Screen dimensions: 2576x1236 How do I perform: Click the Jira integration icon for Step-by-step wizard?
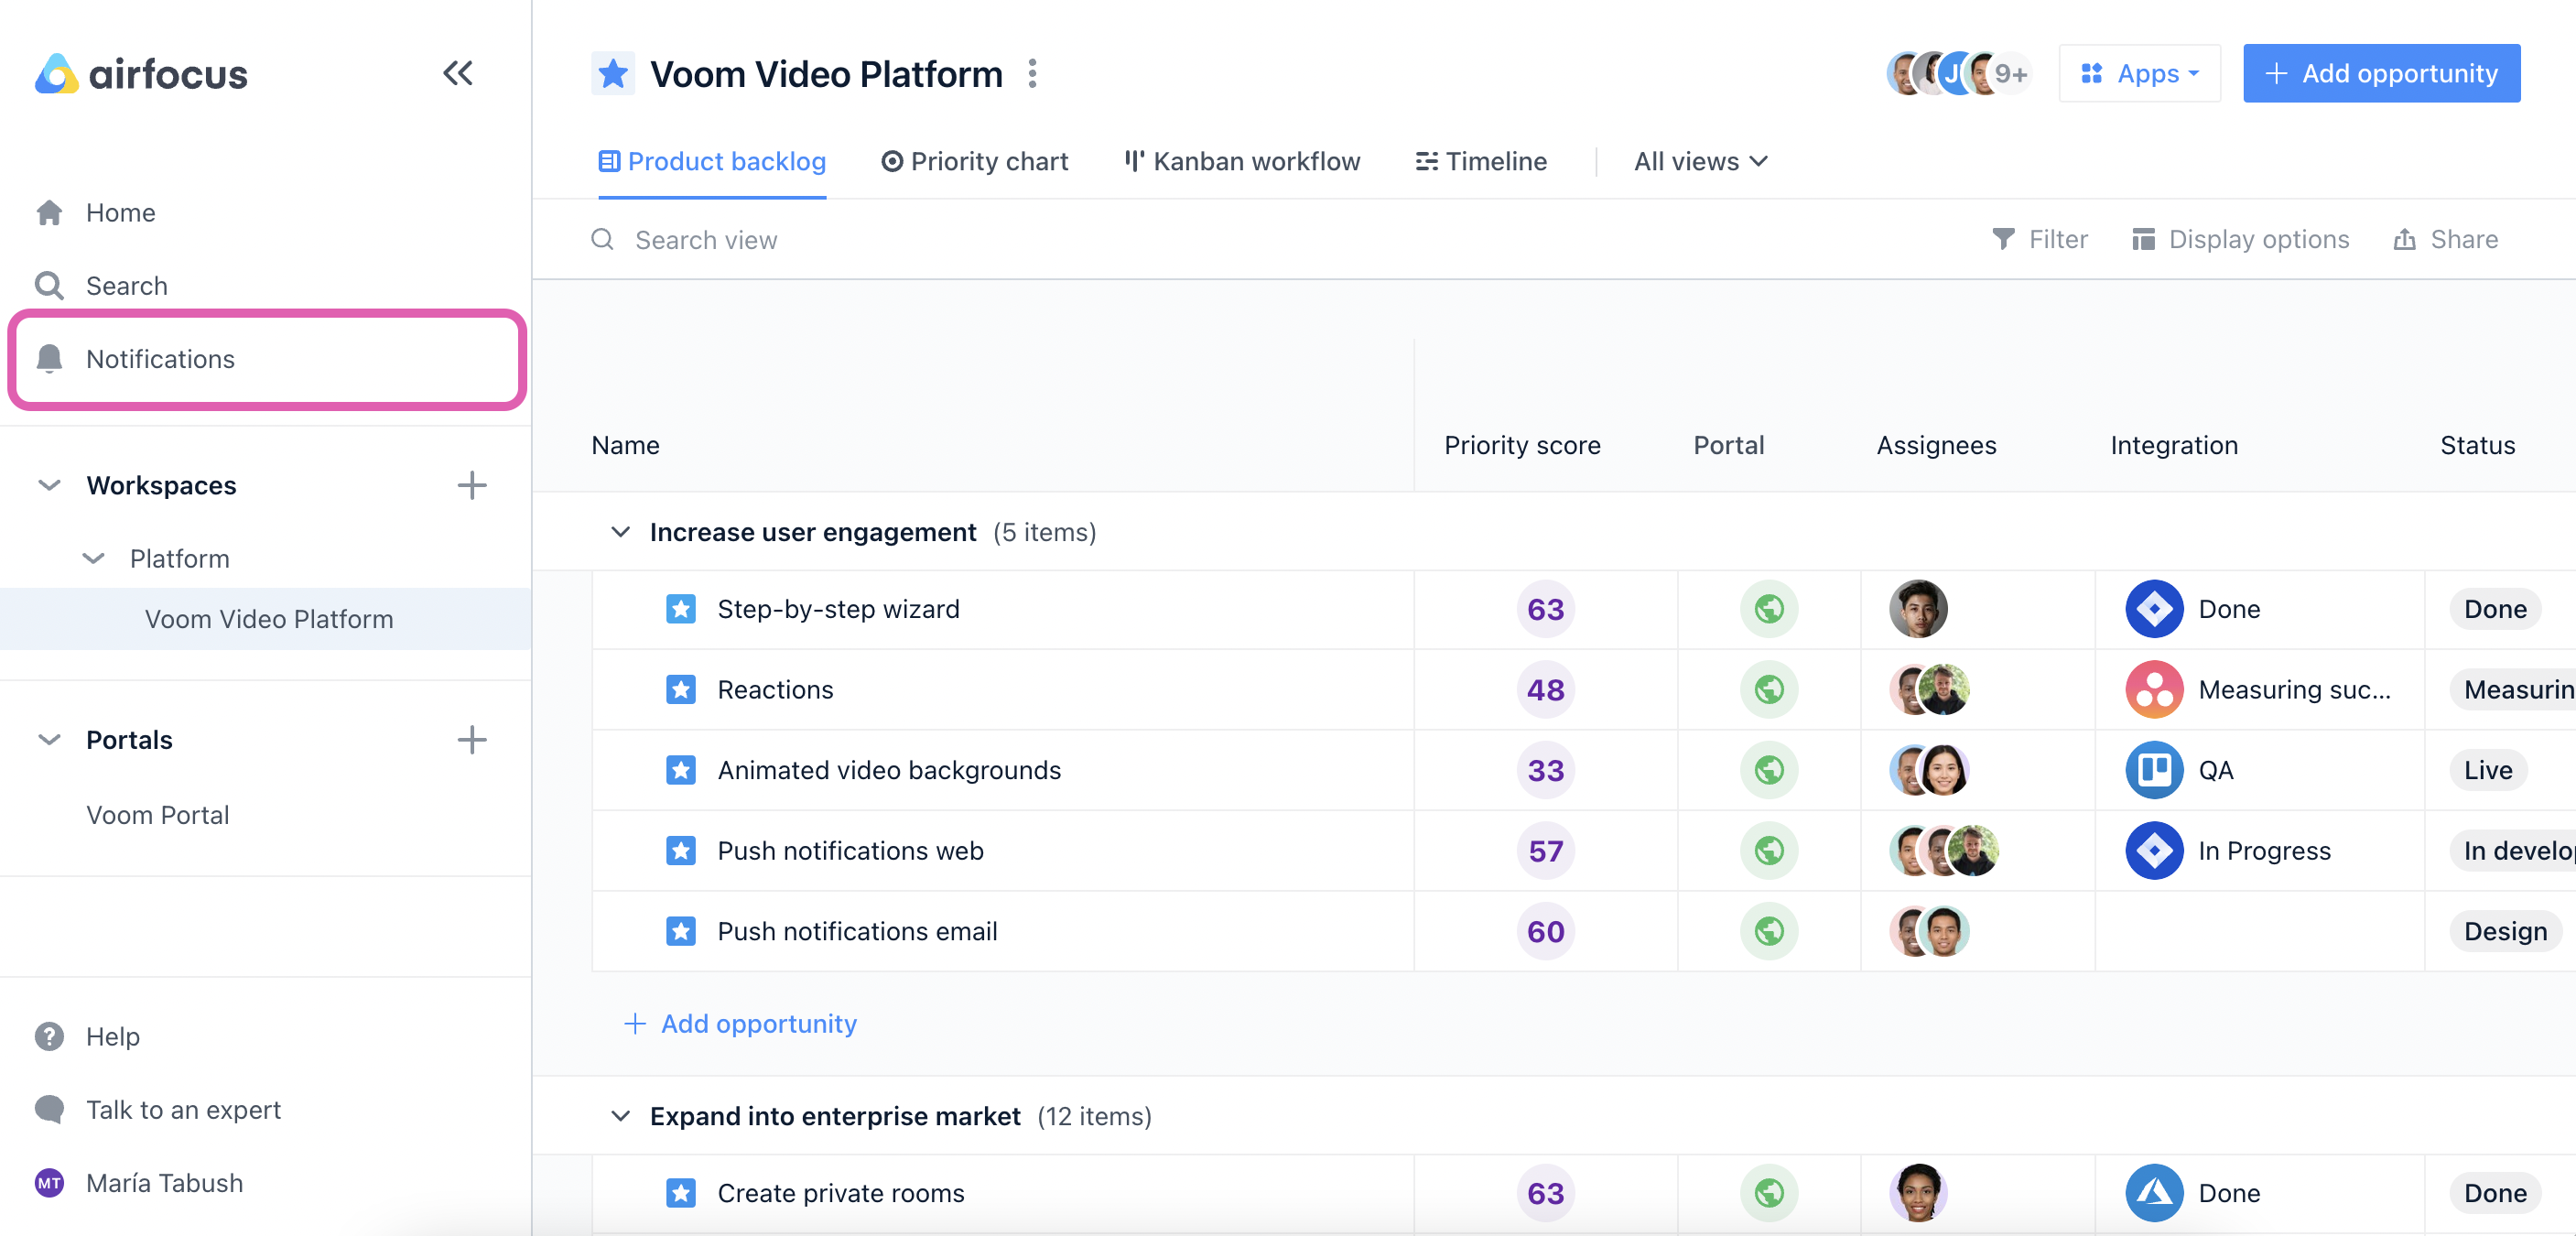(2154, 609)
